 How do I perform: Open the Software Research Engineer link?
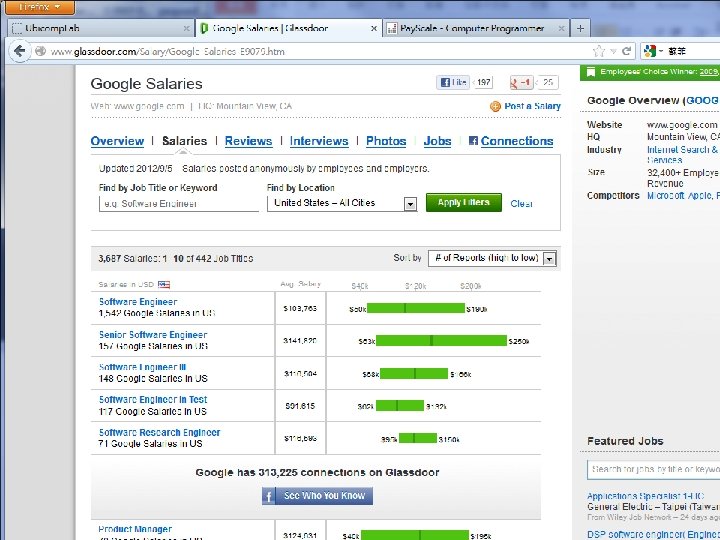click(x=159, y=433)
